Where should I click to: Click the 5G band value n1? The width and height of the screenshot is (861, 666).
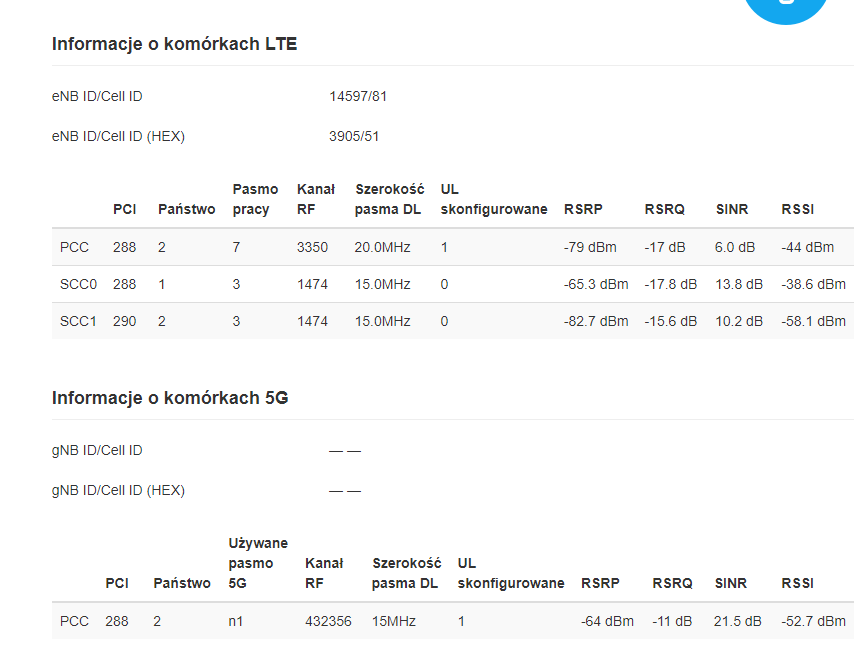tap(236, 622)
